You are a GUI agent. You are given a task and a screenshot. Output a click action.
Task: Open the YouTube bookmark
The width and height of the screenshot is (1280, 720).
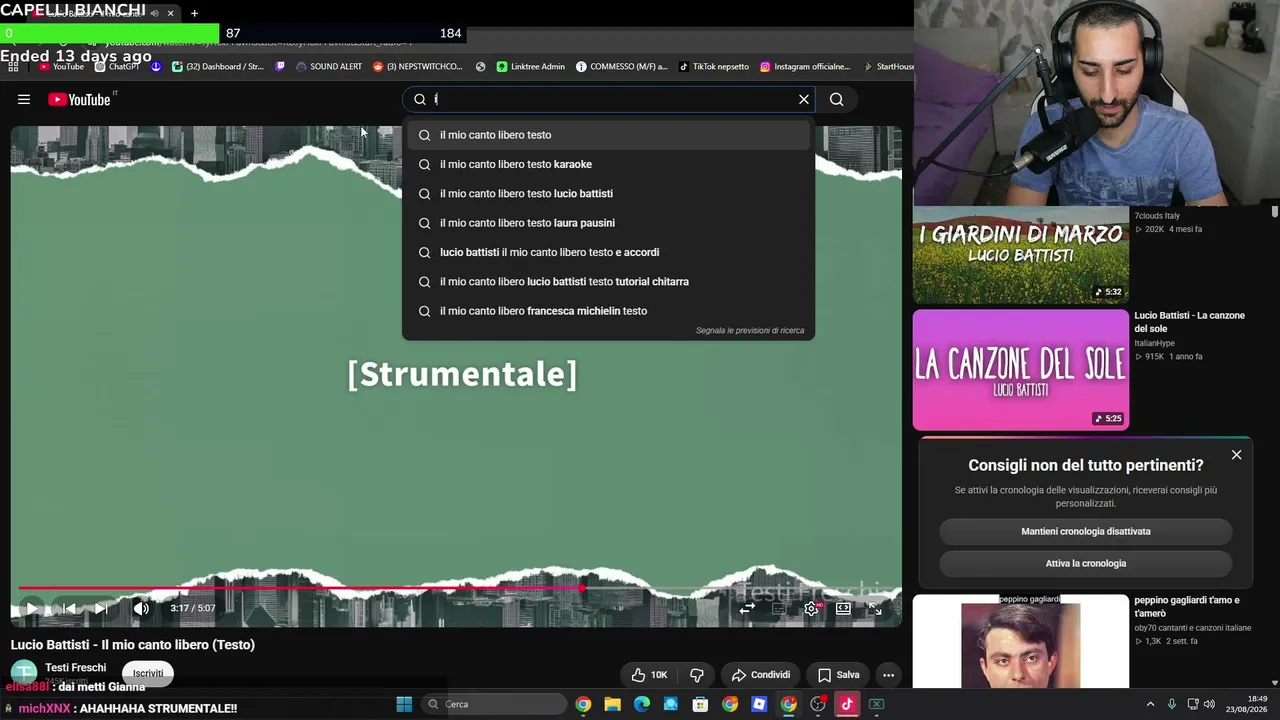pyautogui.click(x=61, y=67)
